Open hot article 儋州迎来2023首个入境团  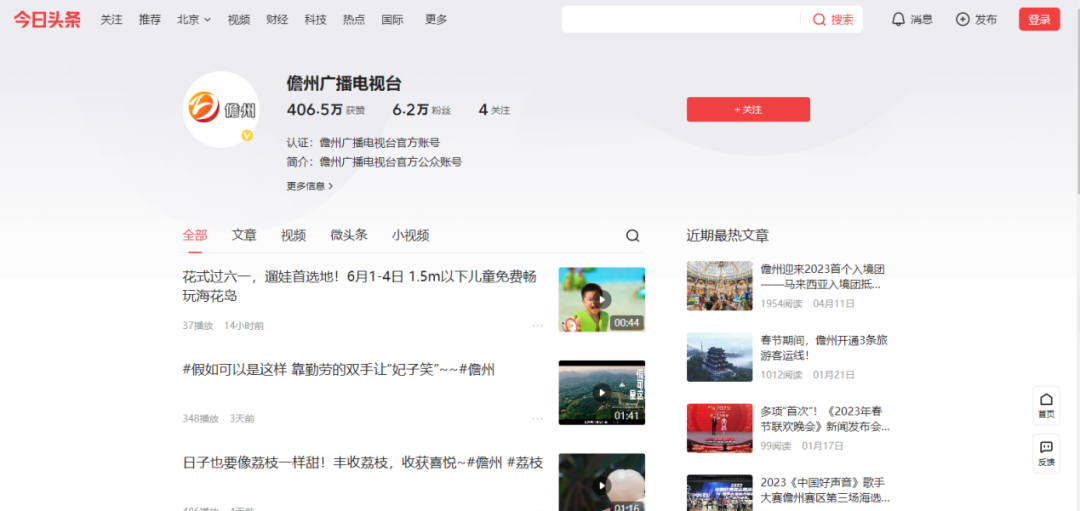(822, 276)
